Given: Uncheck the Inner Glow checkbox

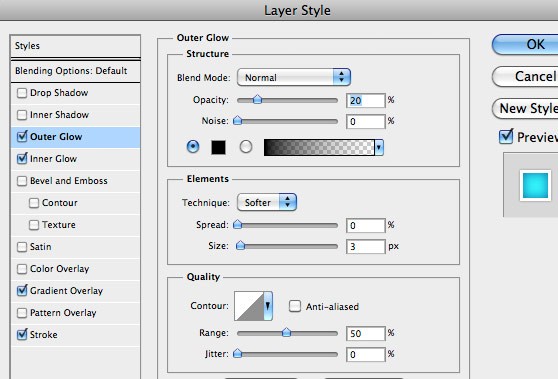Looking at the screenshot, I should point(22,159).
